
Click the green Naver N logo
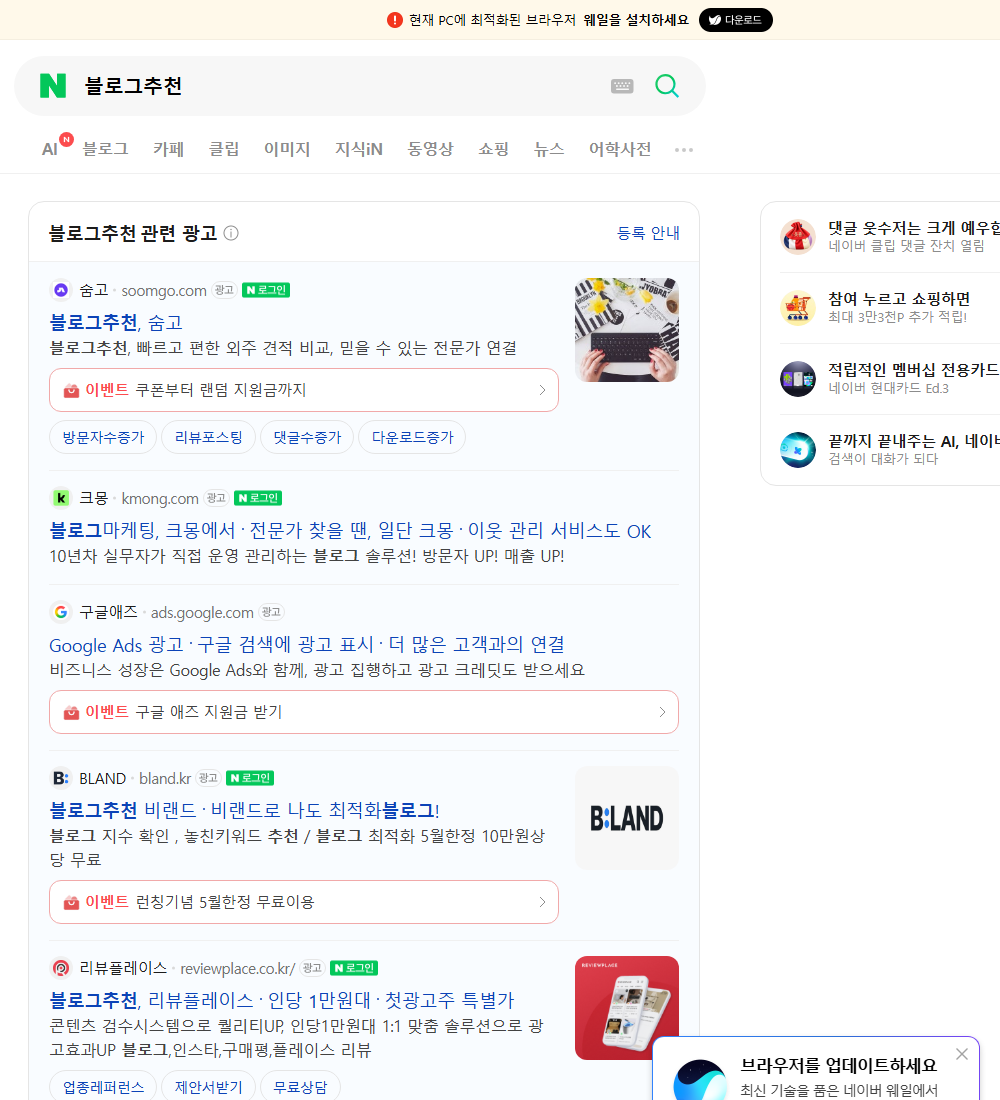pyautogui.click(x=53, y=86)
